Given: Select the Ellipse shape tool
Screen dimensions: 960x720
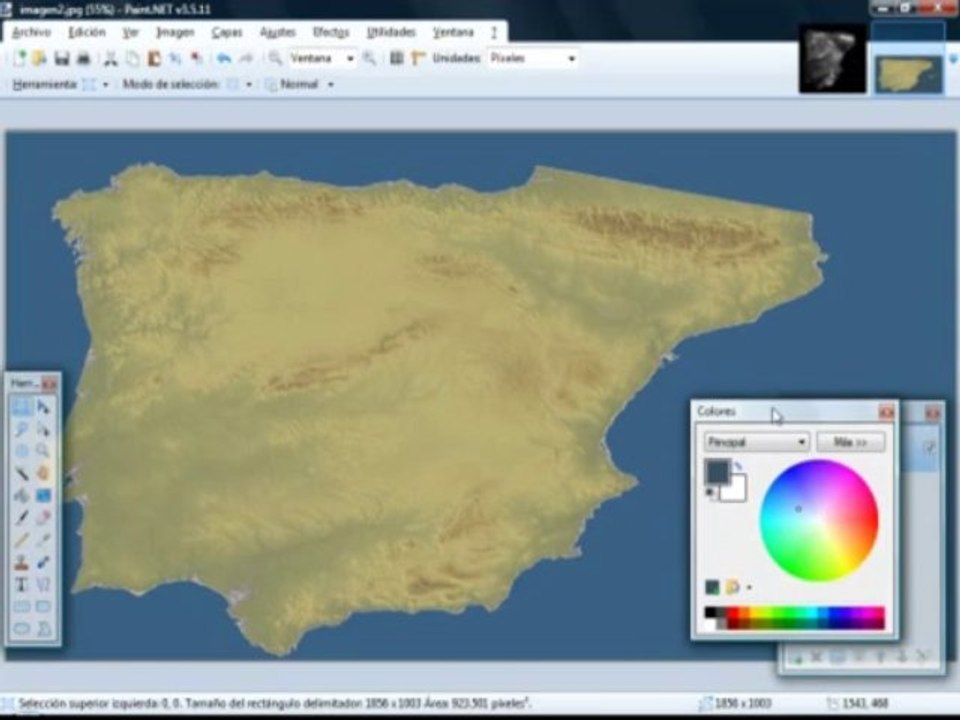Looking at the screenshot, I should (x=21, y=629).
